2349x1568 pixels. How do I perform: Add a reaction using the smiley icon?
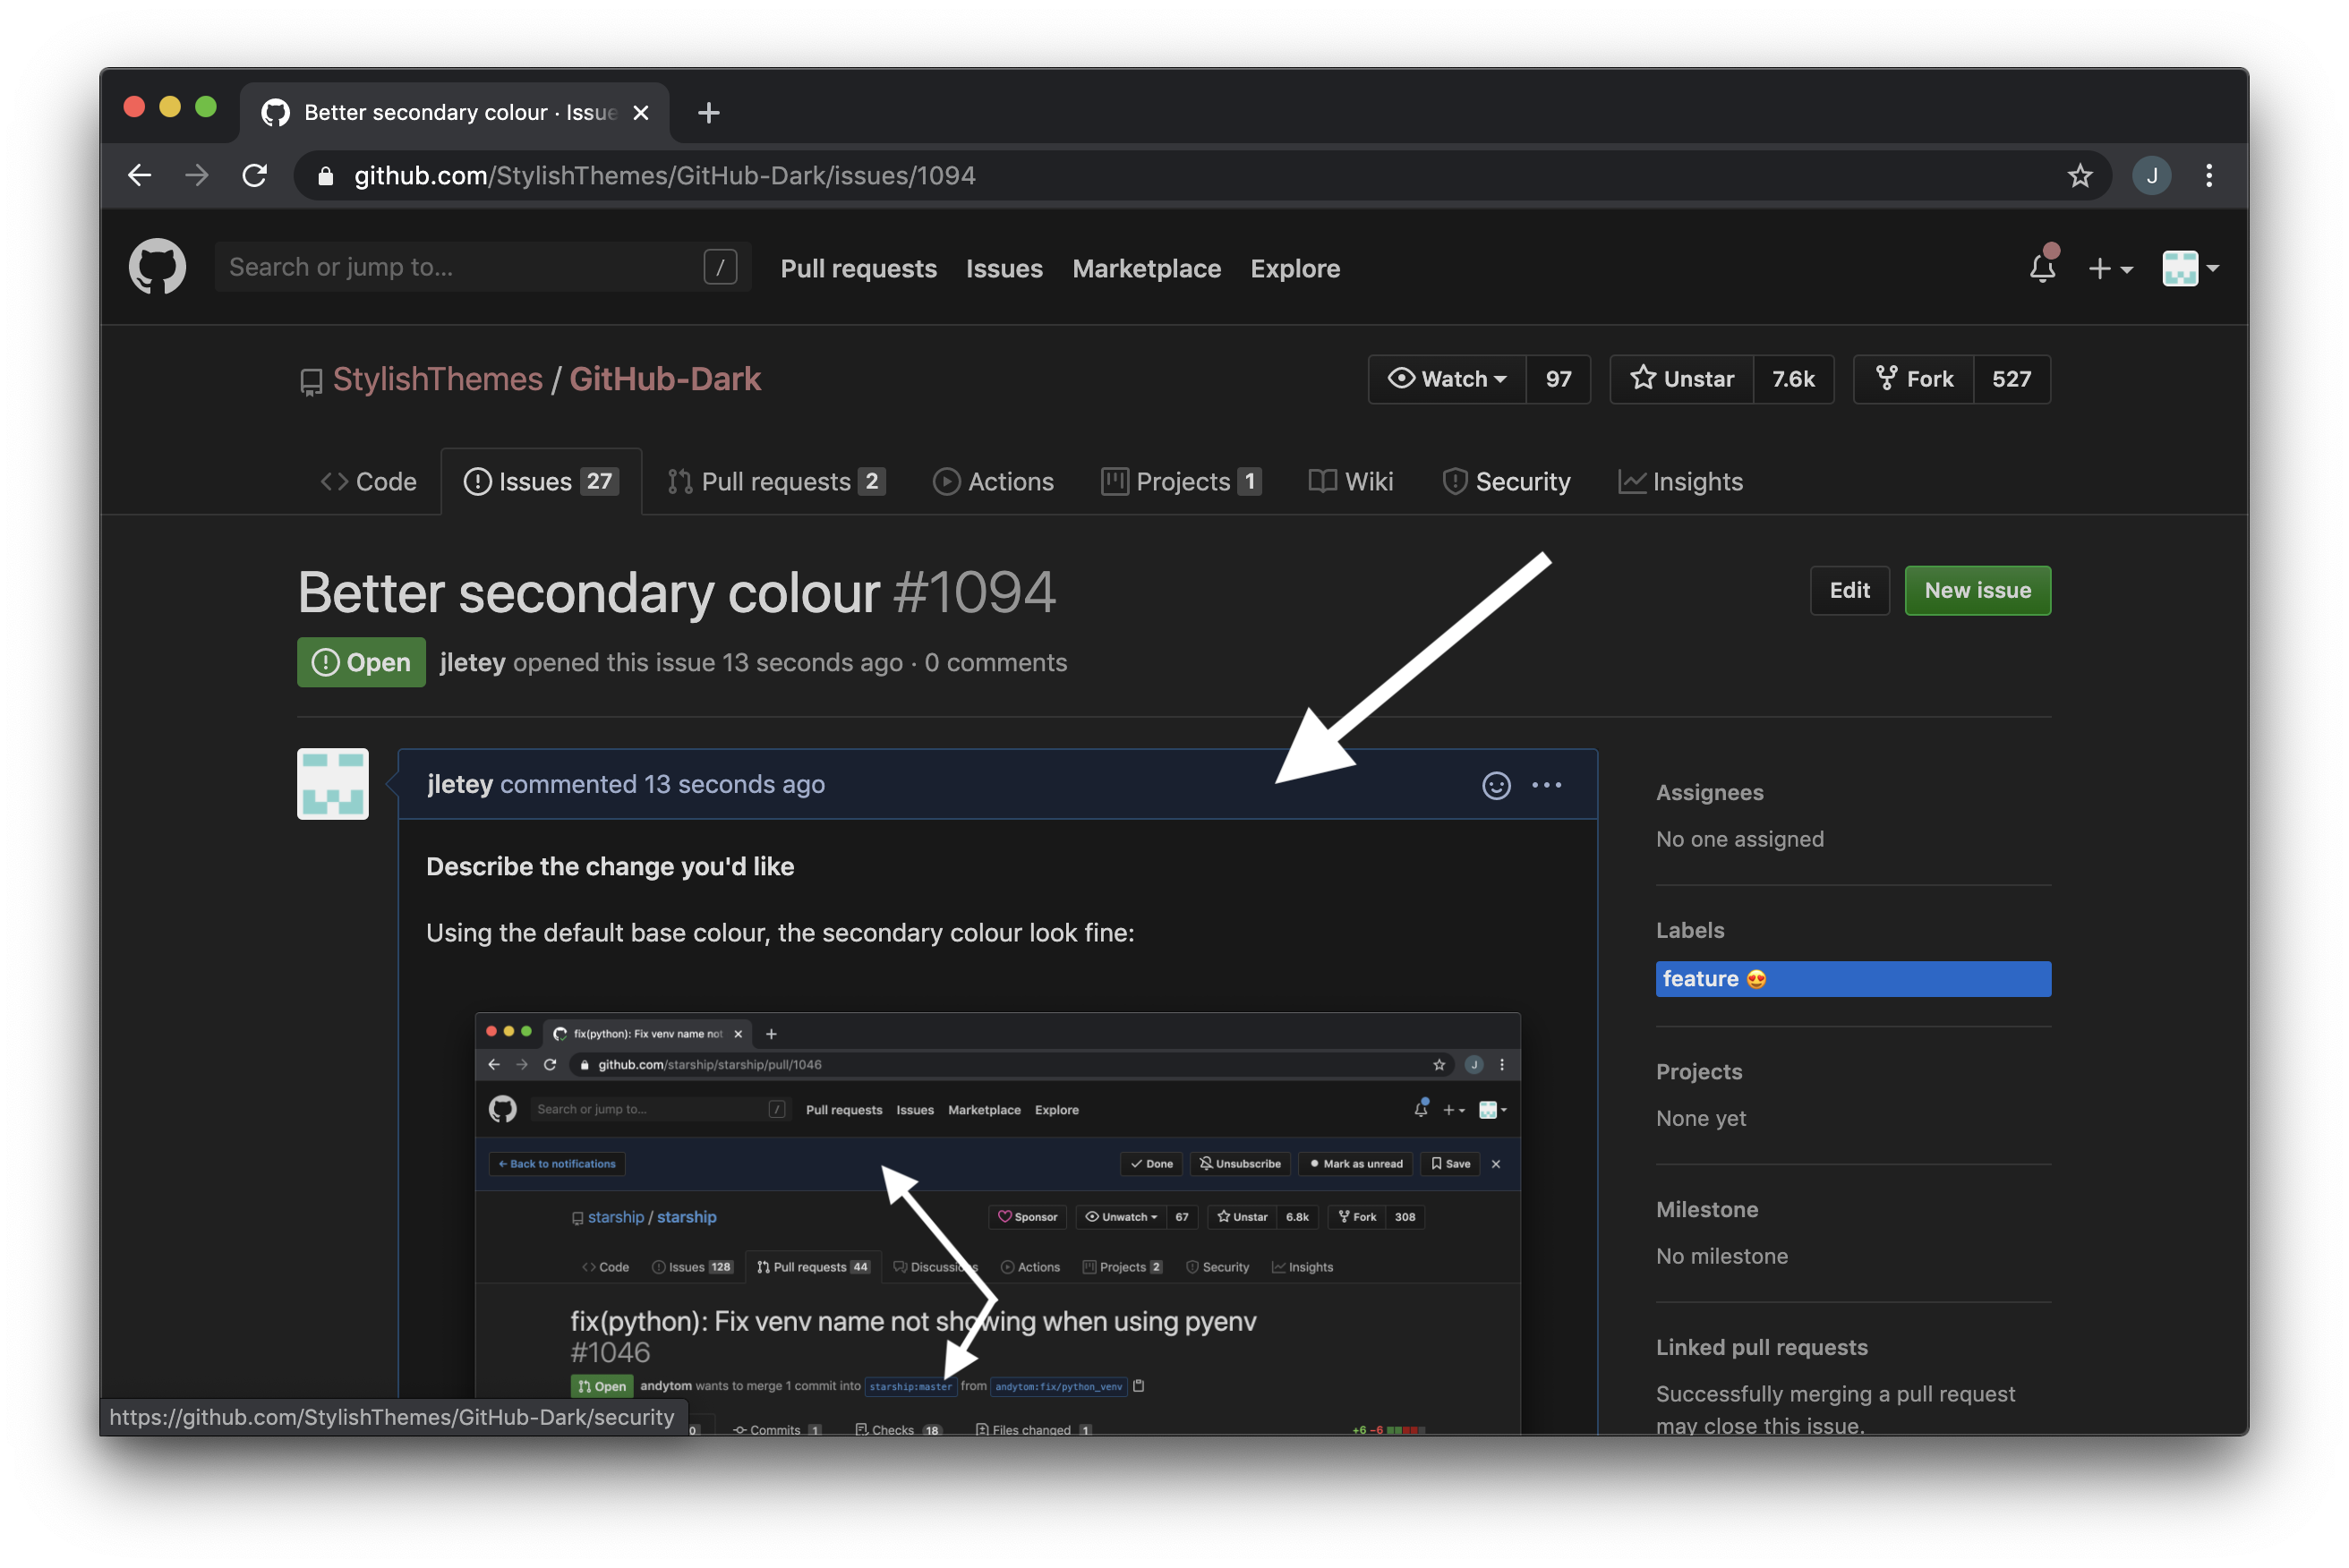click(x=1495, y=785)
